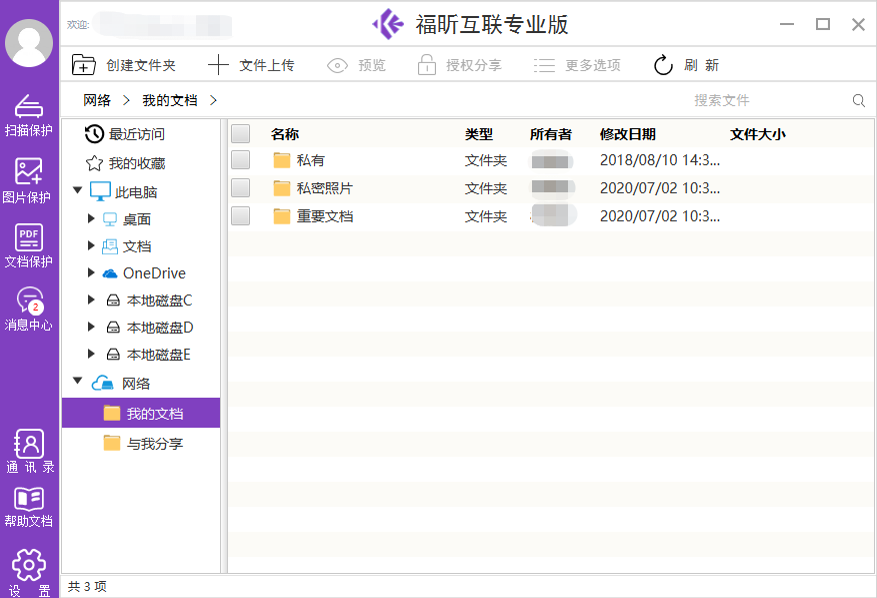Select 我的文档 in the tree

(141, 413)
